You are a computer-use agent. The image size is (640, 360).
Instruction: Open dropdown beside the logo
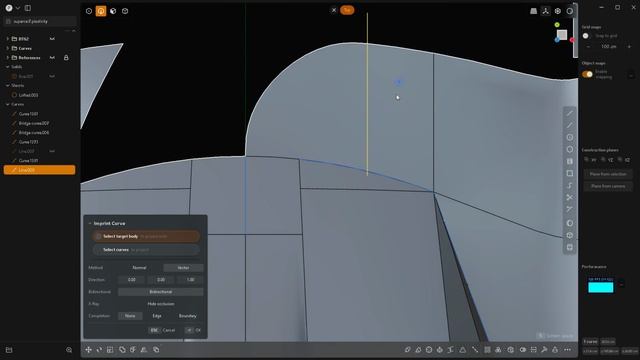[18, 8]
